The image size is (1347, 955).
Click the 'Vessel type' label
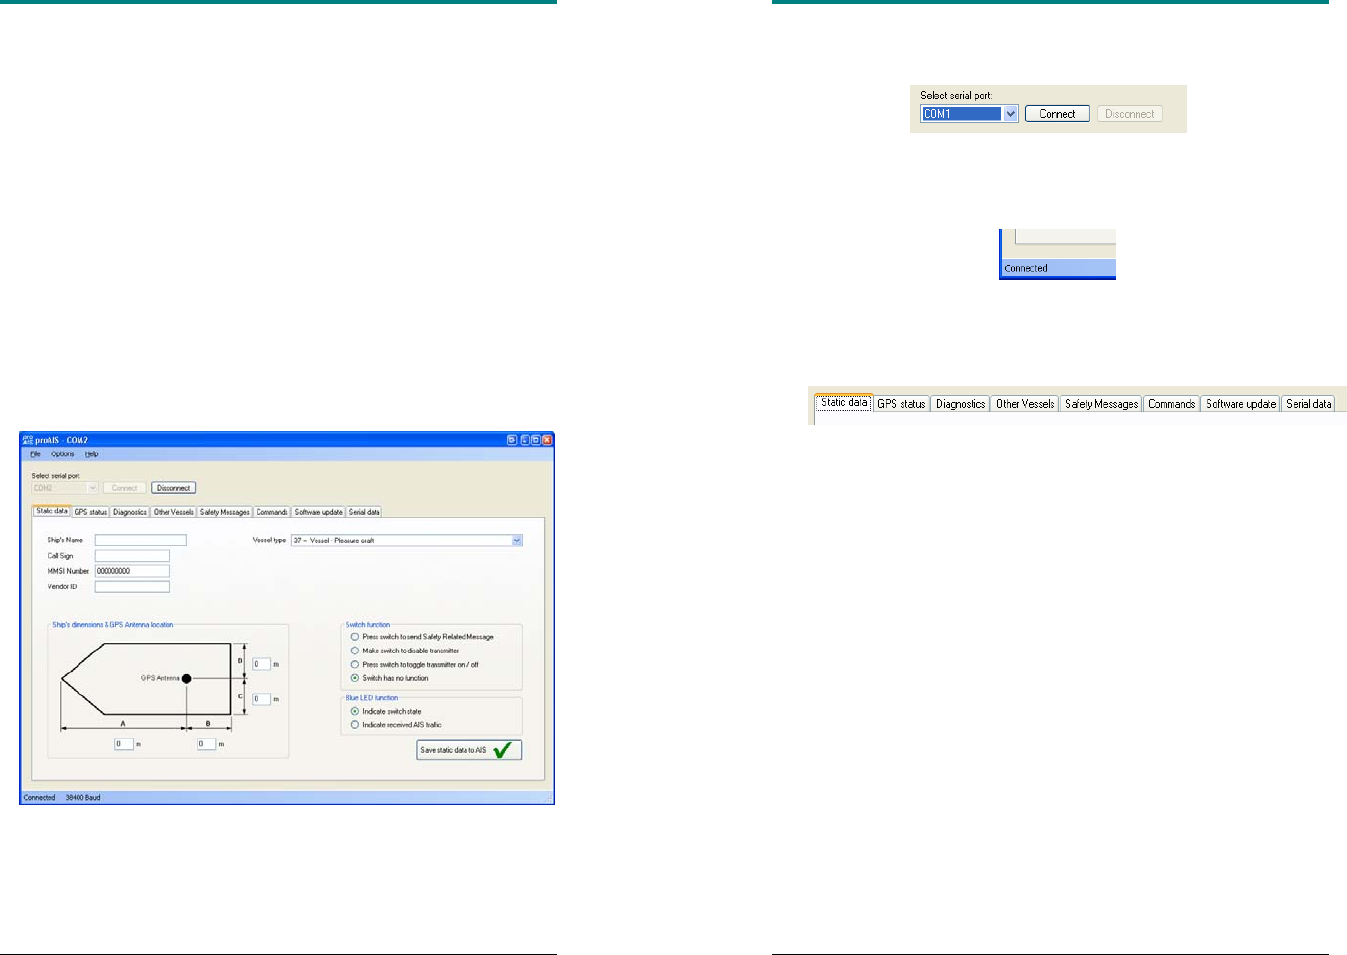(x=270, y=540)
